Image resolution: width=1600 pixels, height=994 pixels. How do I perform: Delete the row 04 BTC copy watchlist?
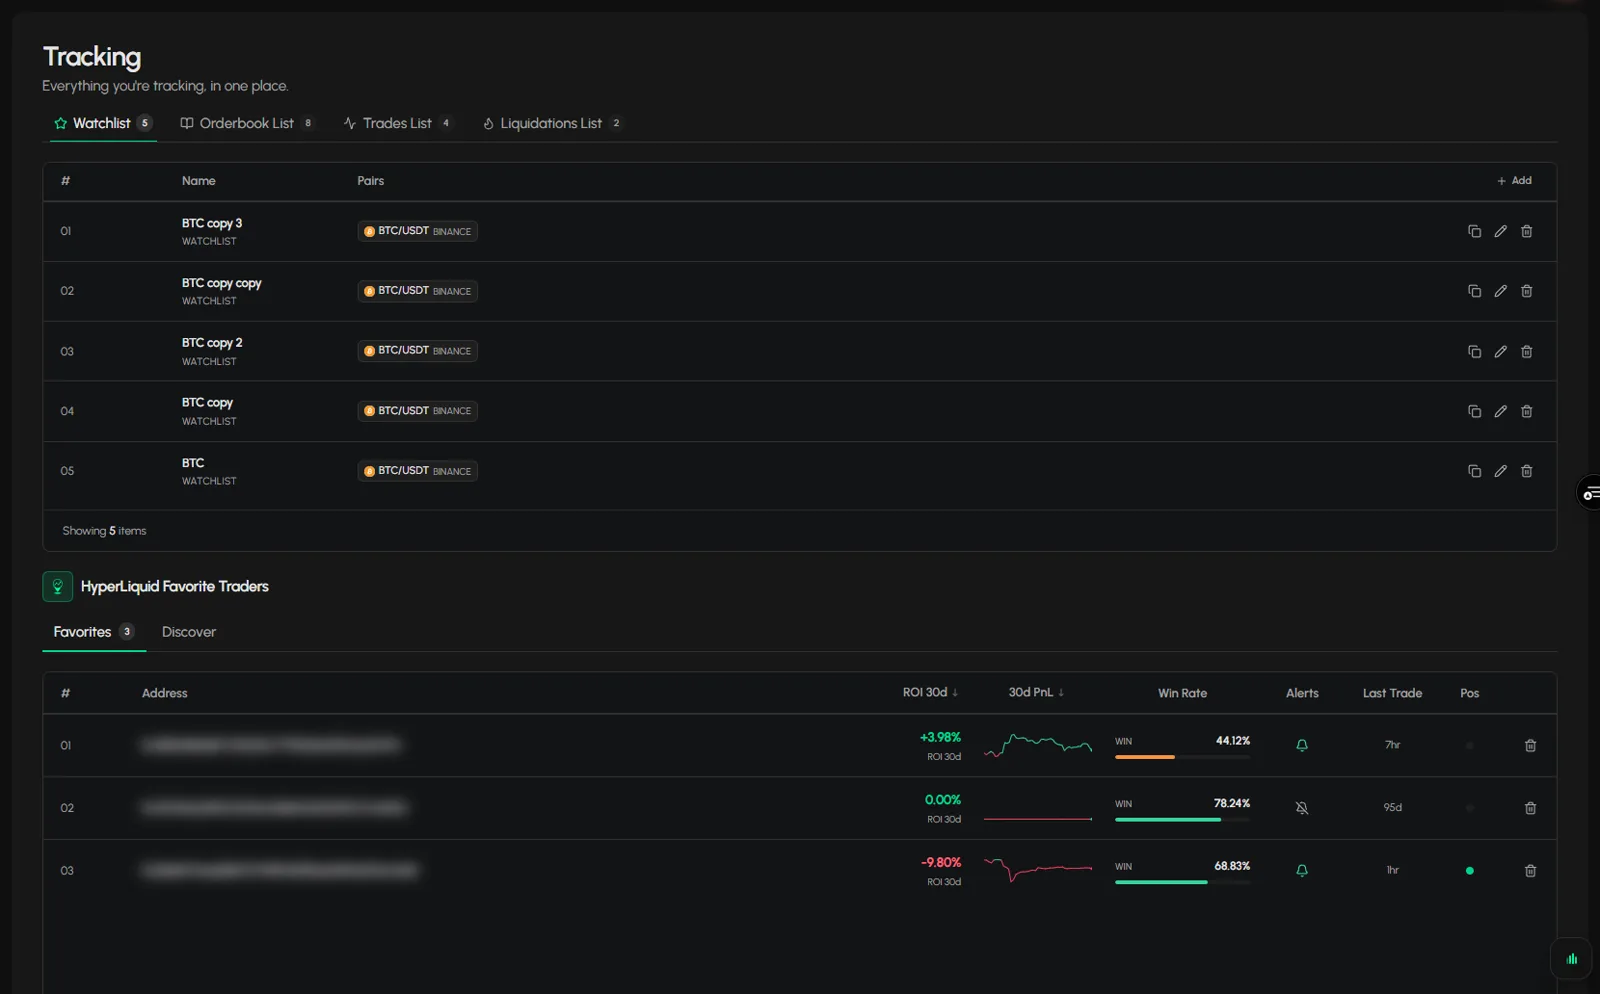click(x=1526, y=411)
